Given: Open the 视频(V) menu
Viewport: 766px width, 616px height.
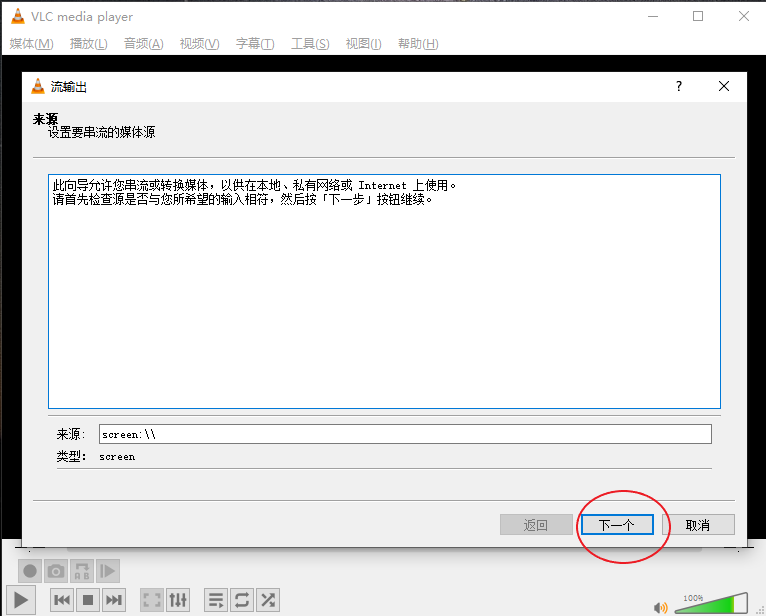Looking at the screenshot, I should click(x=199, y=43).
